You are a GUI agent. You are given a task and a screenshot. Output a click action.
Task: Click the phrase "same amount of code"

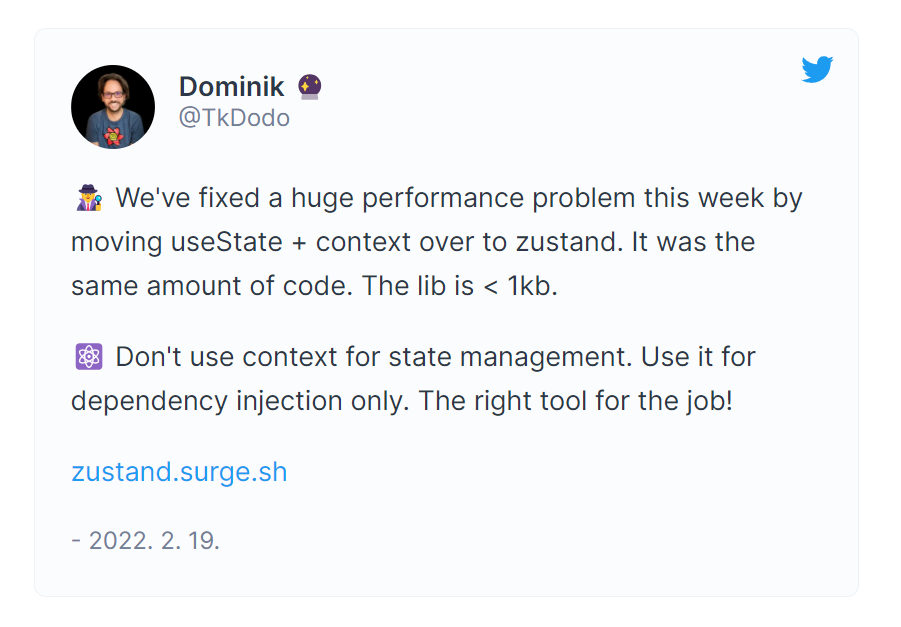pyautogui.click(x=211, y=286)
